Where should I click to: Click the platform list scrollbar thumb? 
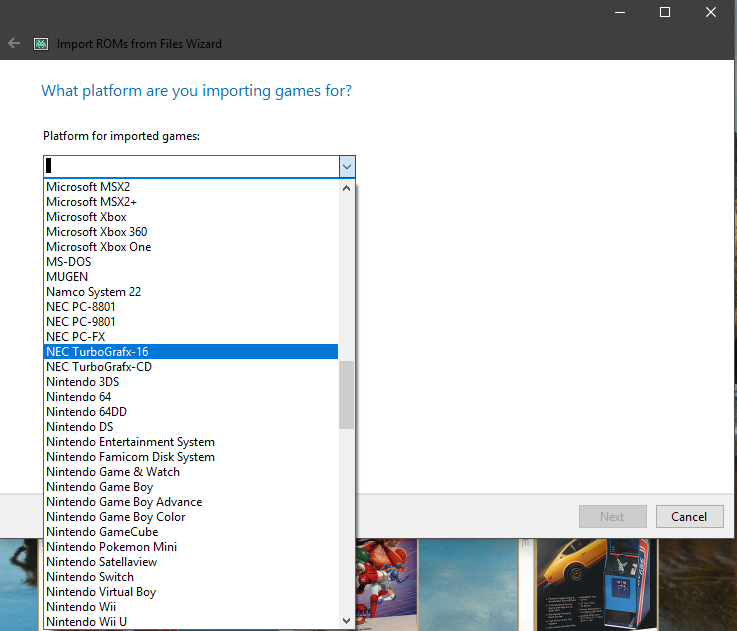point(346,395)
